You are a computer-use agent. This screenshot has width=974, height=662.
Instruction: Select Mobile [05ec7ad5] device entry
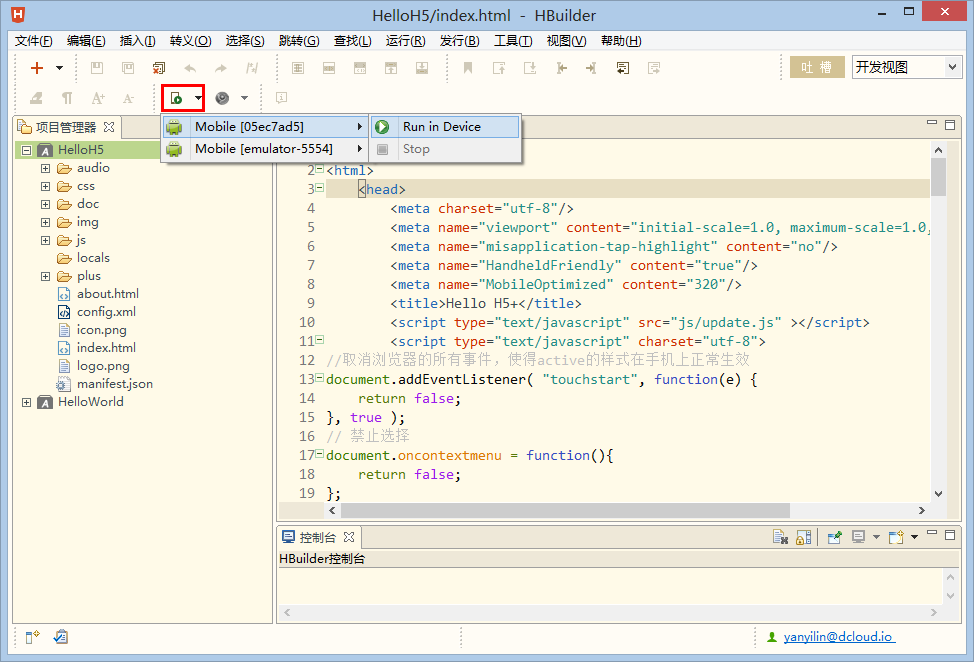click(x=265, y=127)
